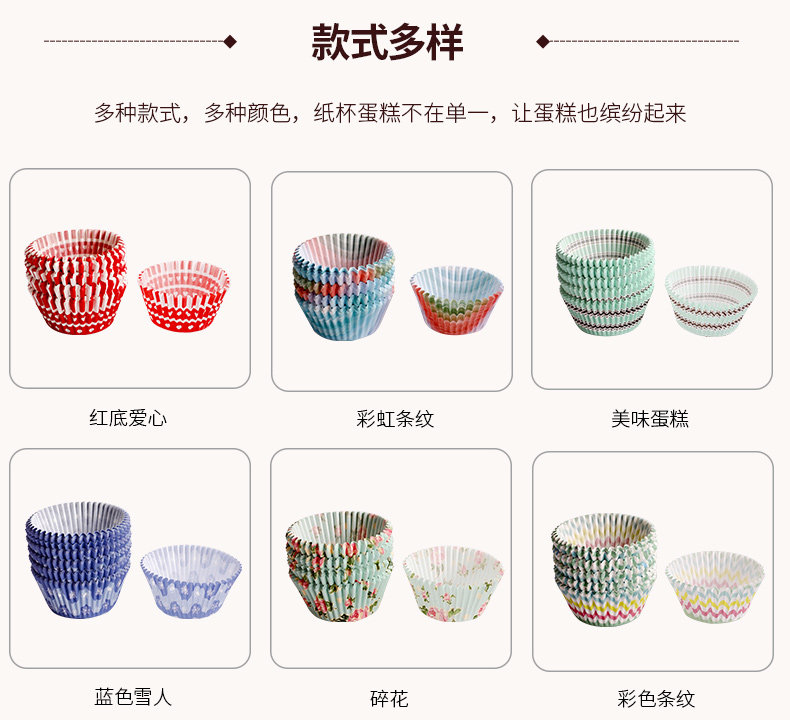This screenshot has height=720, width=790.
Task: Click the 碎花 label text
Action: point(389,699)
